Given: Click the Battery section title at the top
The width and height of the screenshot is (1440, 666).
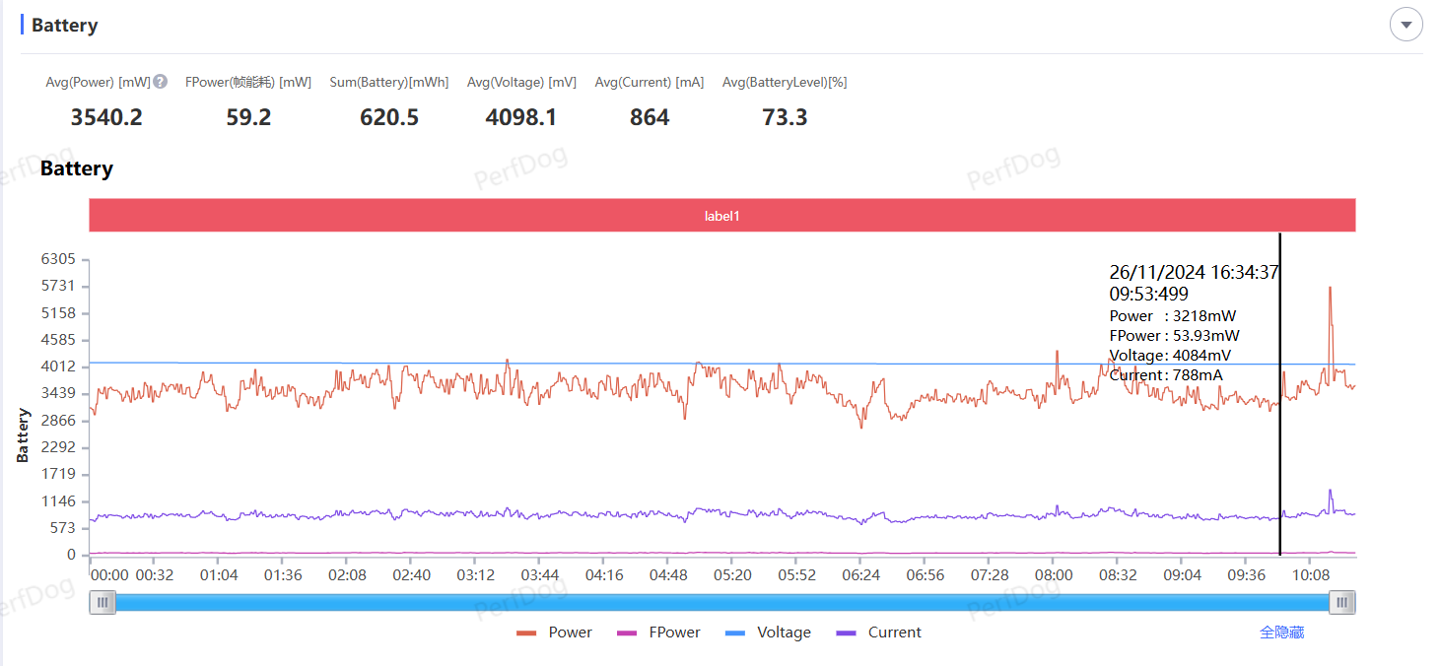Looking at the screenshot, I should [64, 25].
